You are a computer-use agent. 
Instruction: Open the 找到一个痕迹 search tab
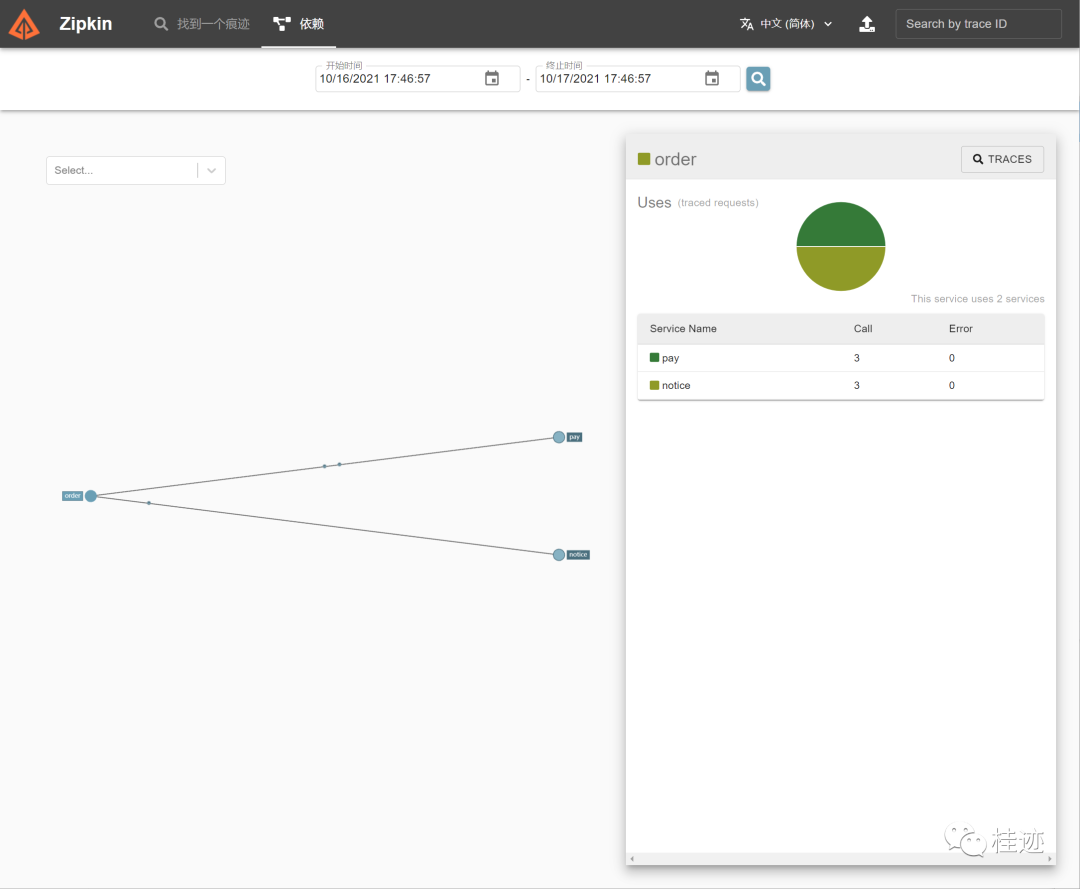click(x=201, y=24)
